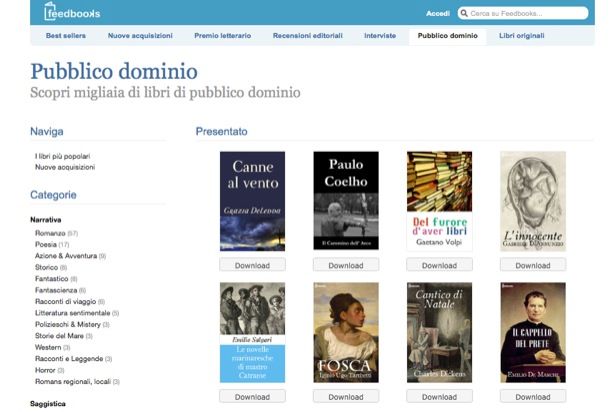This screenshot has width=610, height=412.
Task: Open Racconti e Leggende category
Action: point(69,359)
